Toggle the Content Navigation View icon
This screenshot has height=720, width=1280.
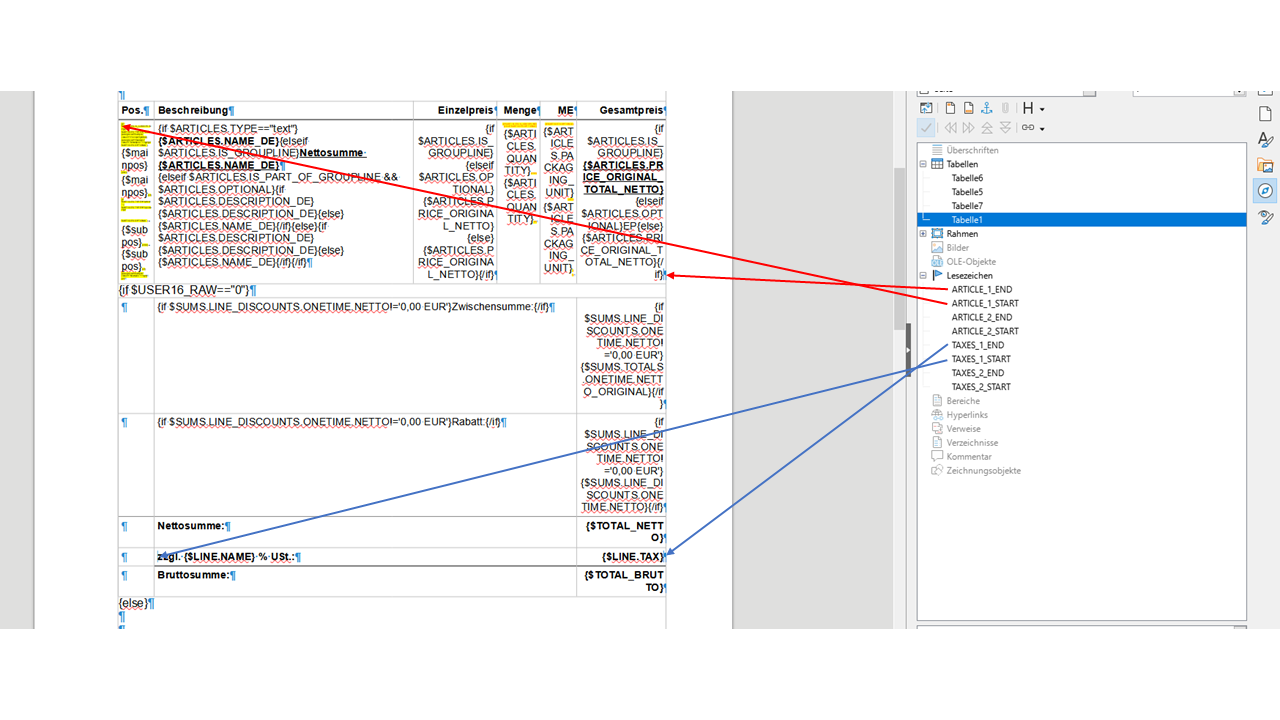pyautogui.click(x=926, y=108)
